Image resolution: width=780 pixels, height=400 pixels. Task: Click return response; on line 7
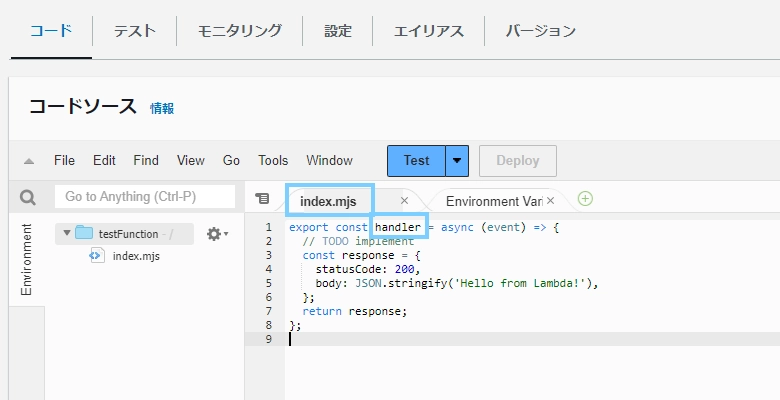pos(355,311)
